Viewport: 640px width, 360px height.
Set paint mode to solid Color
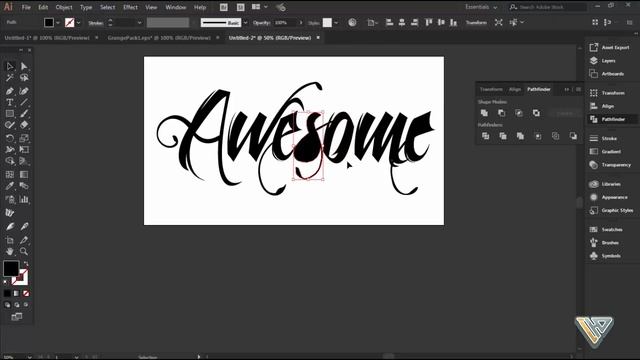(7, 293)
